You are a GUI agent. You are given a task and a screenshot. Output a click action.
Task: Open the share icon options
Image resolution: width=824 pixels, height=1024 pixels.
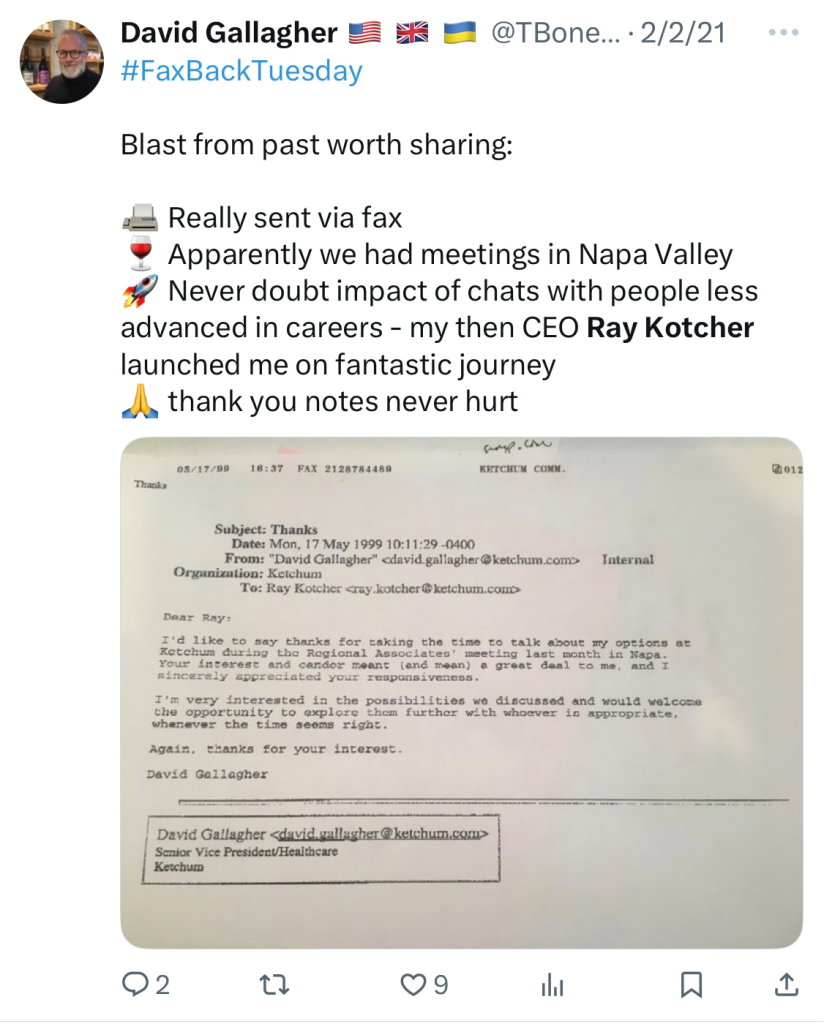787,985
